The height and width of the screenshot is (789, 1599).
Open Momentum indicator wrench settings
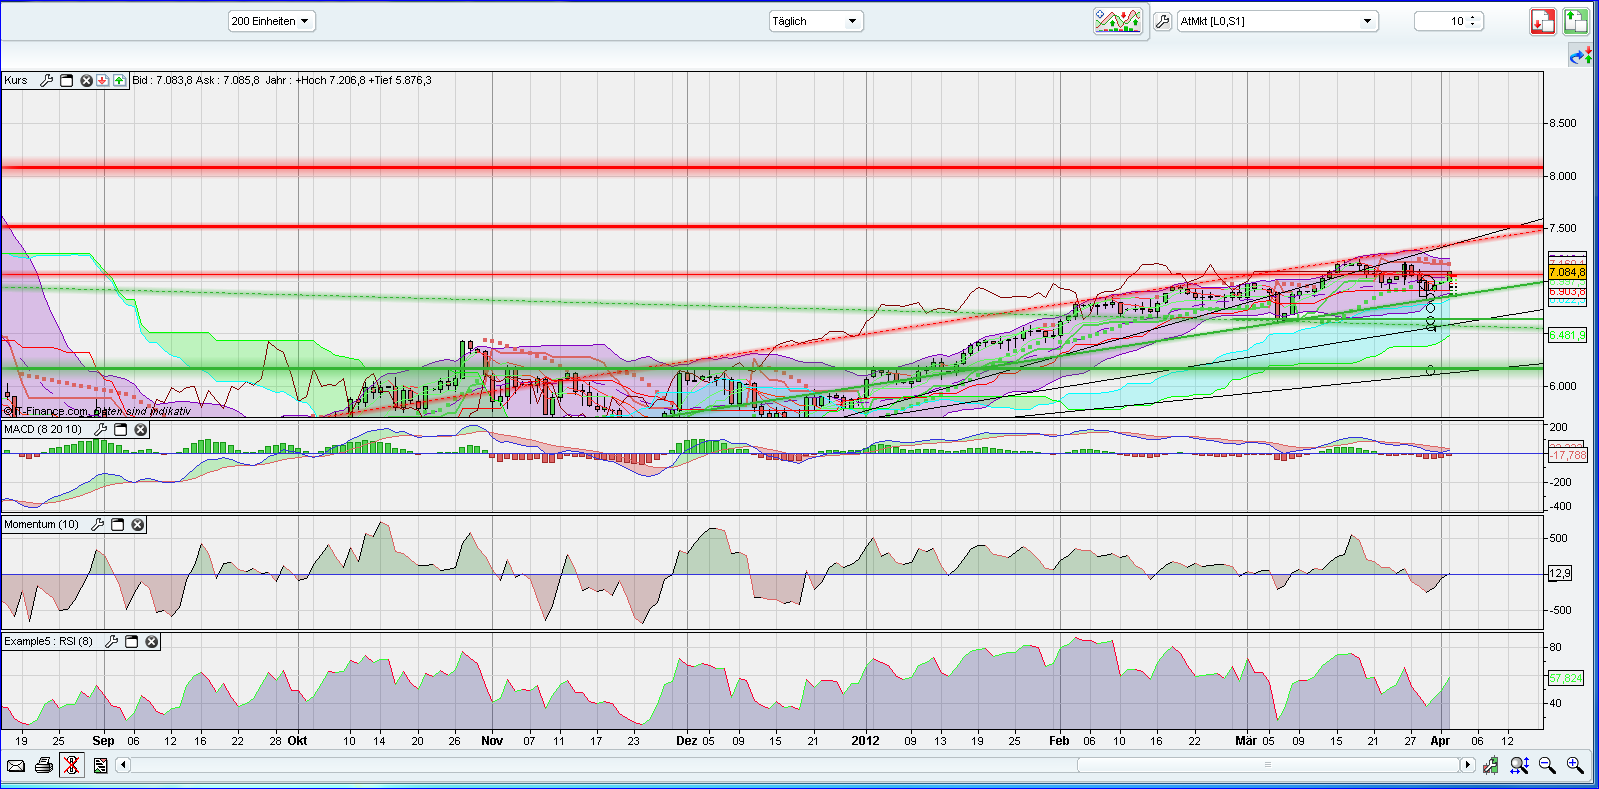[x=97, y=525]
